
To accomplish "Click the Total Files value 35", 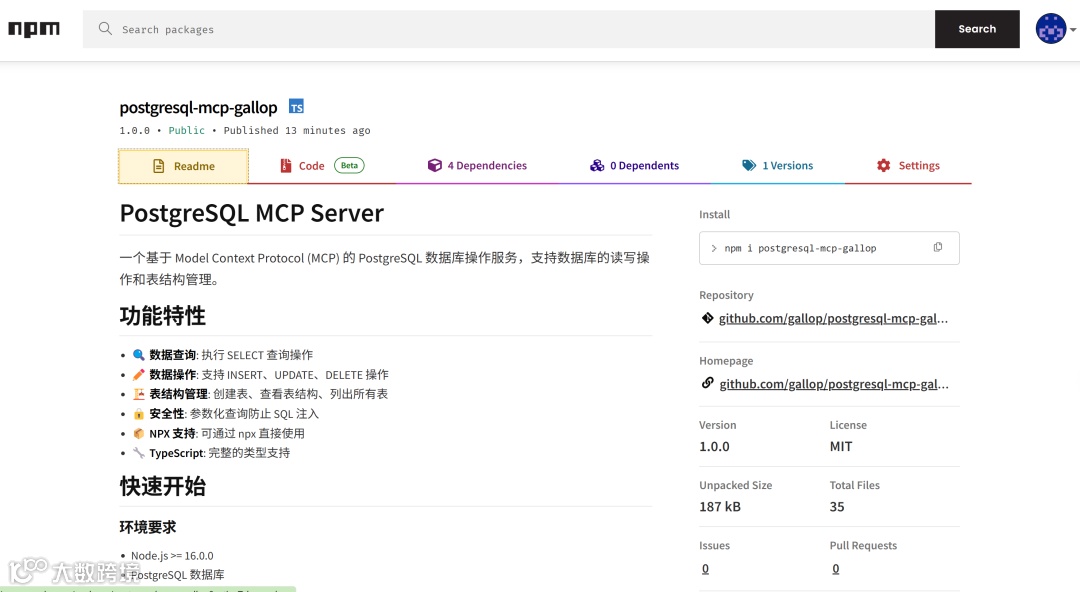I will click(x=837, y=507).
